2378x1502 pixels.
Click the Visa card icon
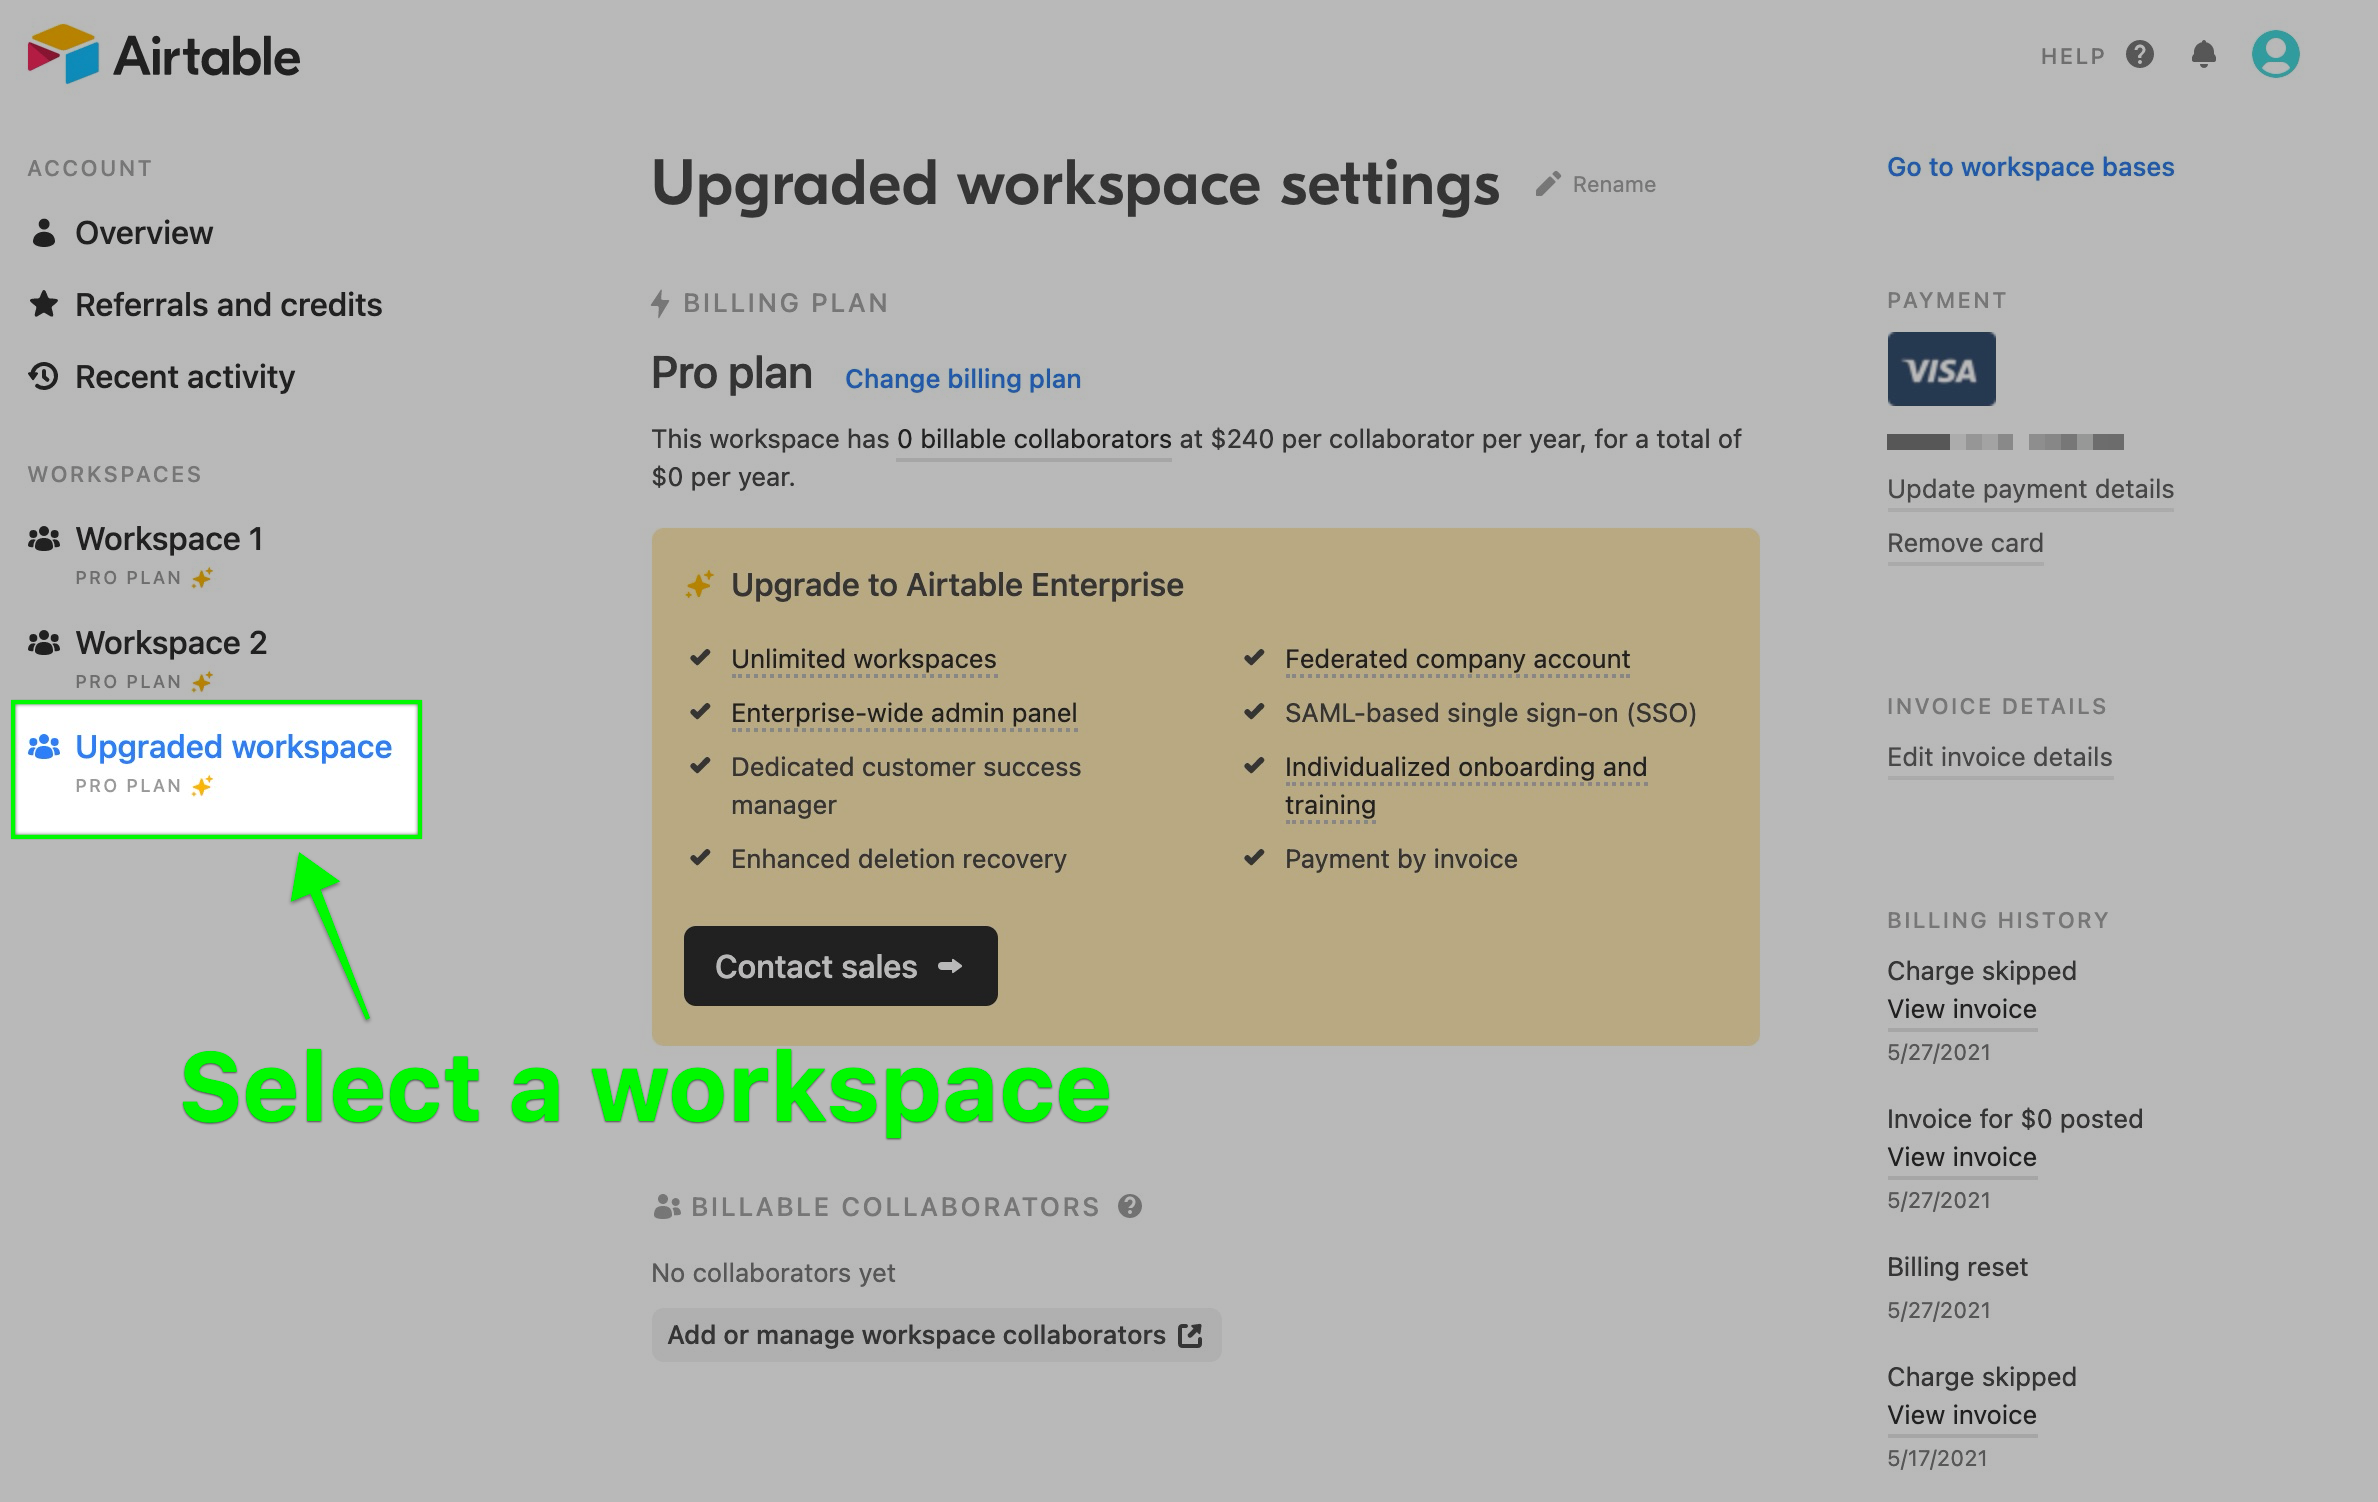click(1941, 369)
